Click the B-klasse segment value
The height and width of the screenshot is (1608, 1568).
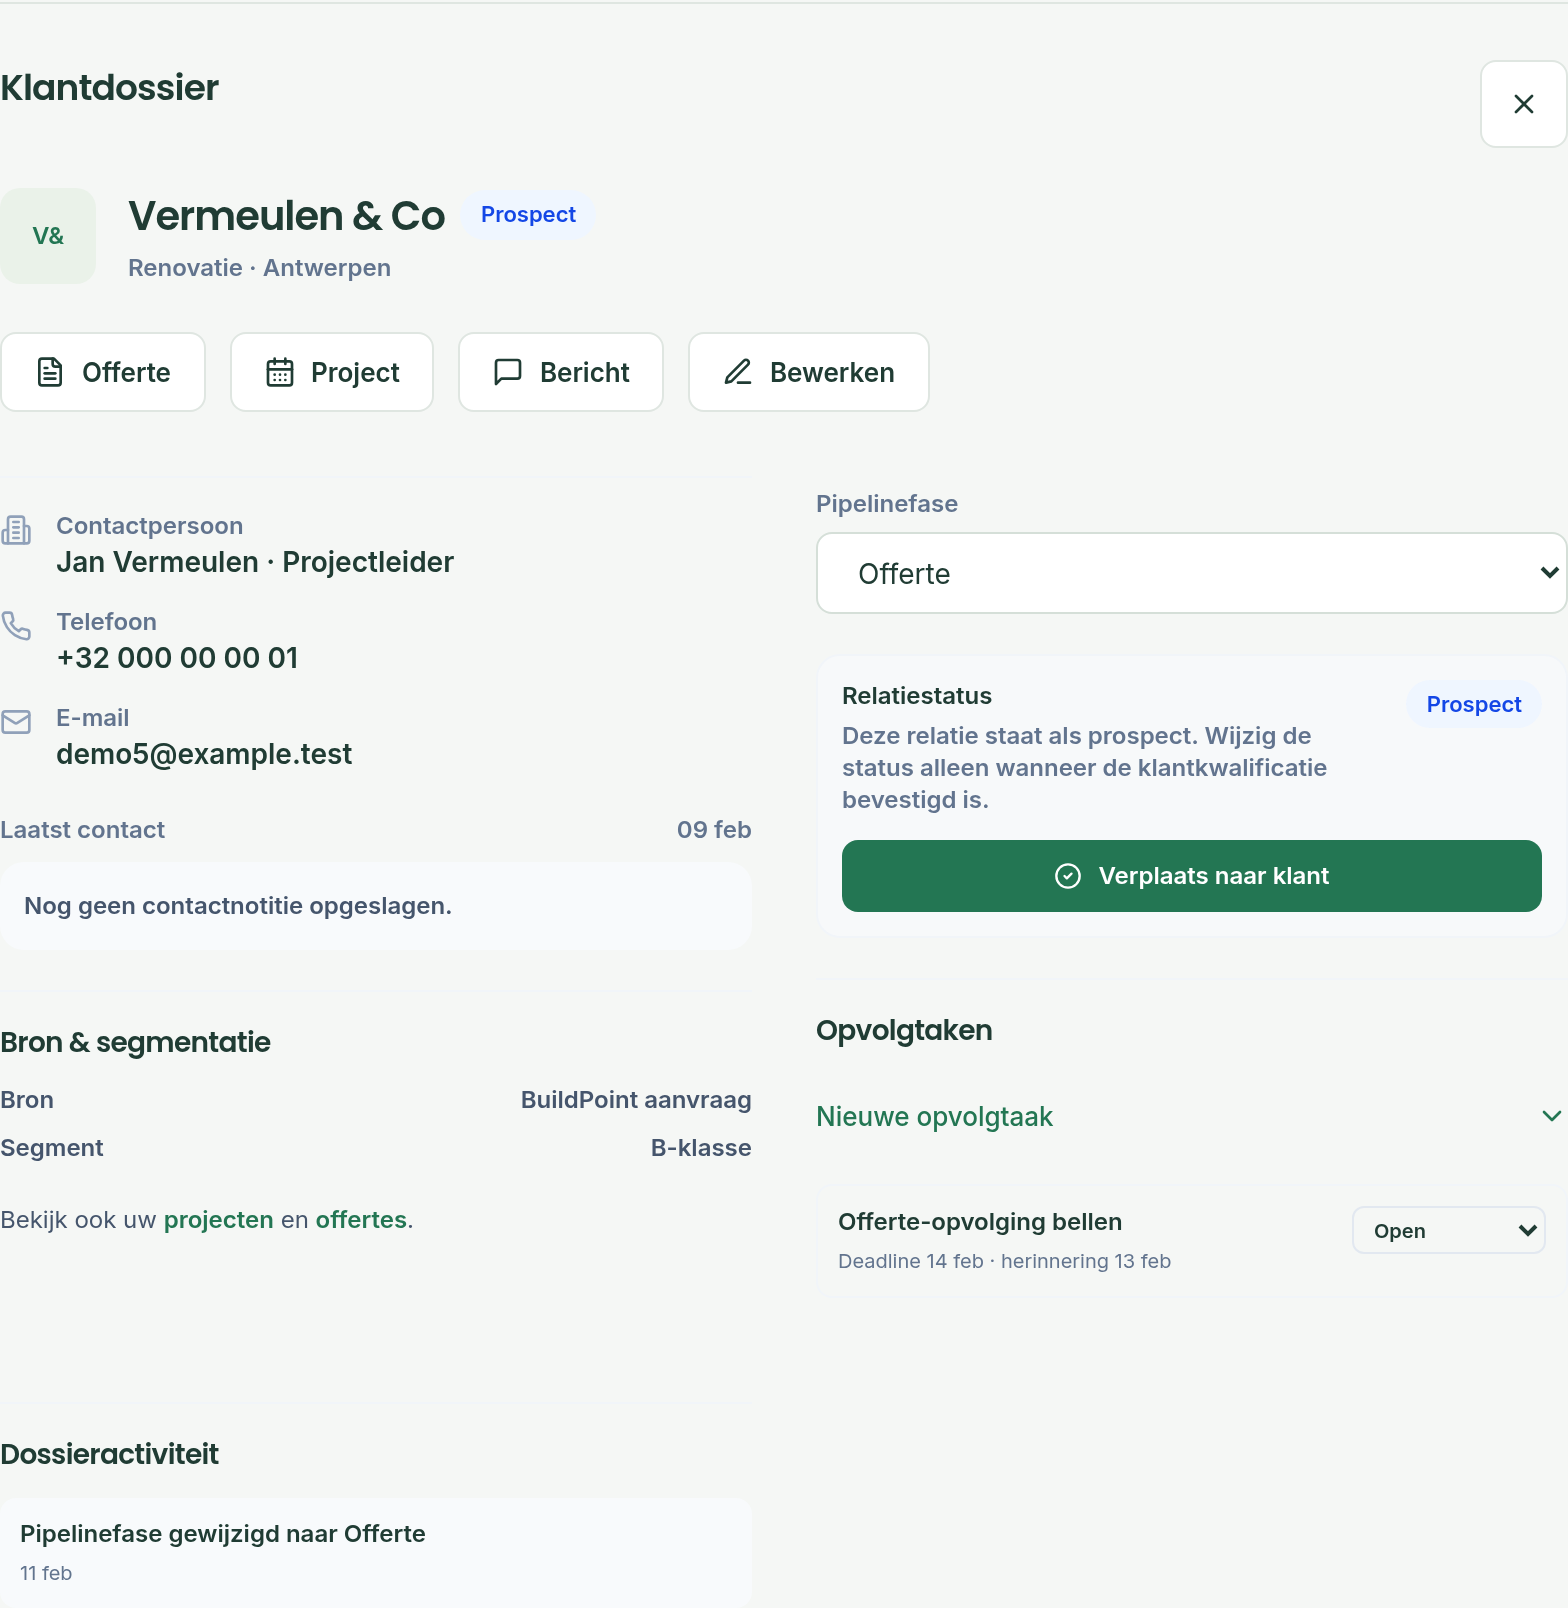click(x=701, y=1148)
